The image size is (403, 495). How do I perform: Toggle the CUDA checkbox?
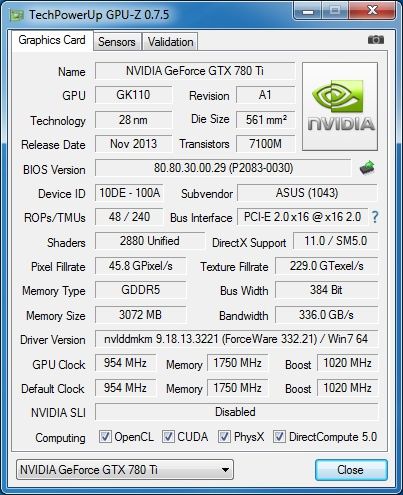click(x=168, y=436)
